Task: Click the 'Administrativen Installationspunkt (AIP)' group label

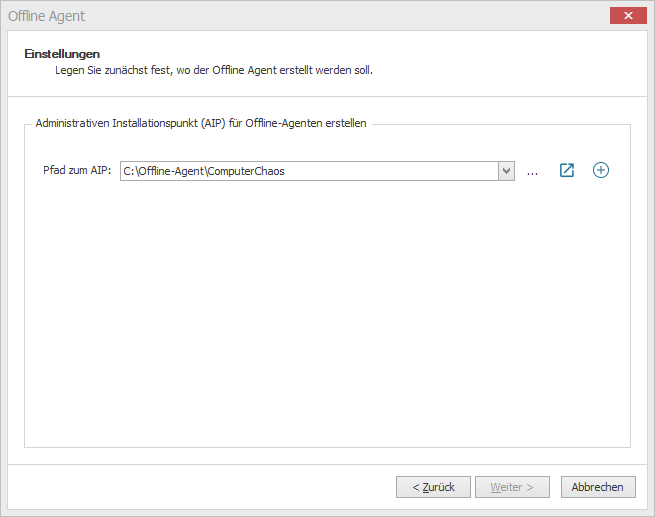Action: [201, 124]
